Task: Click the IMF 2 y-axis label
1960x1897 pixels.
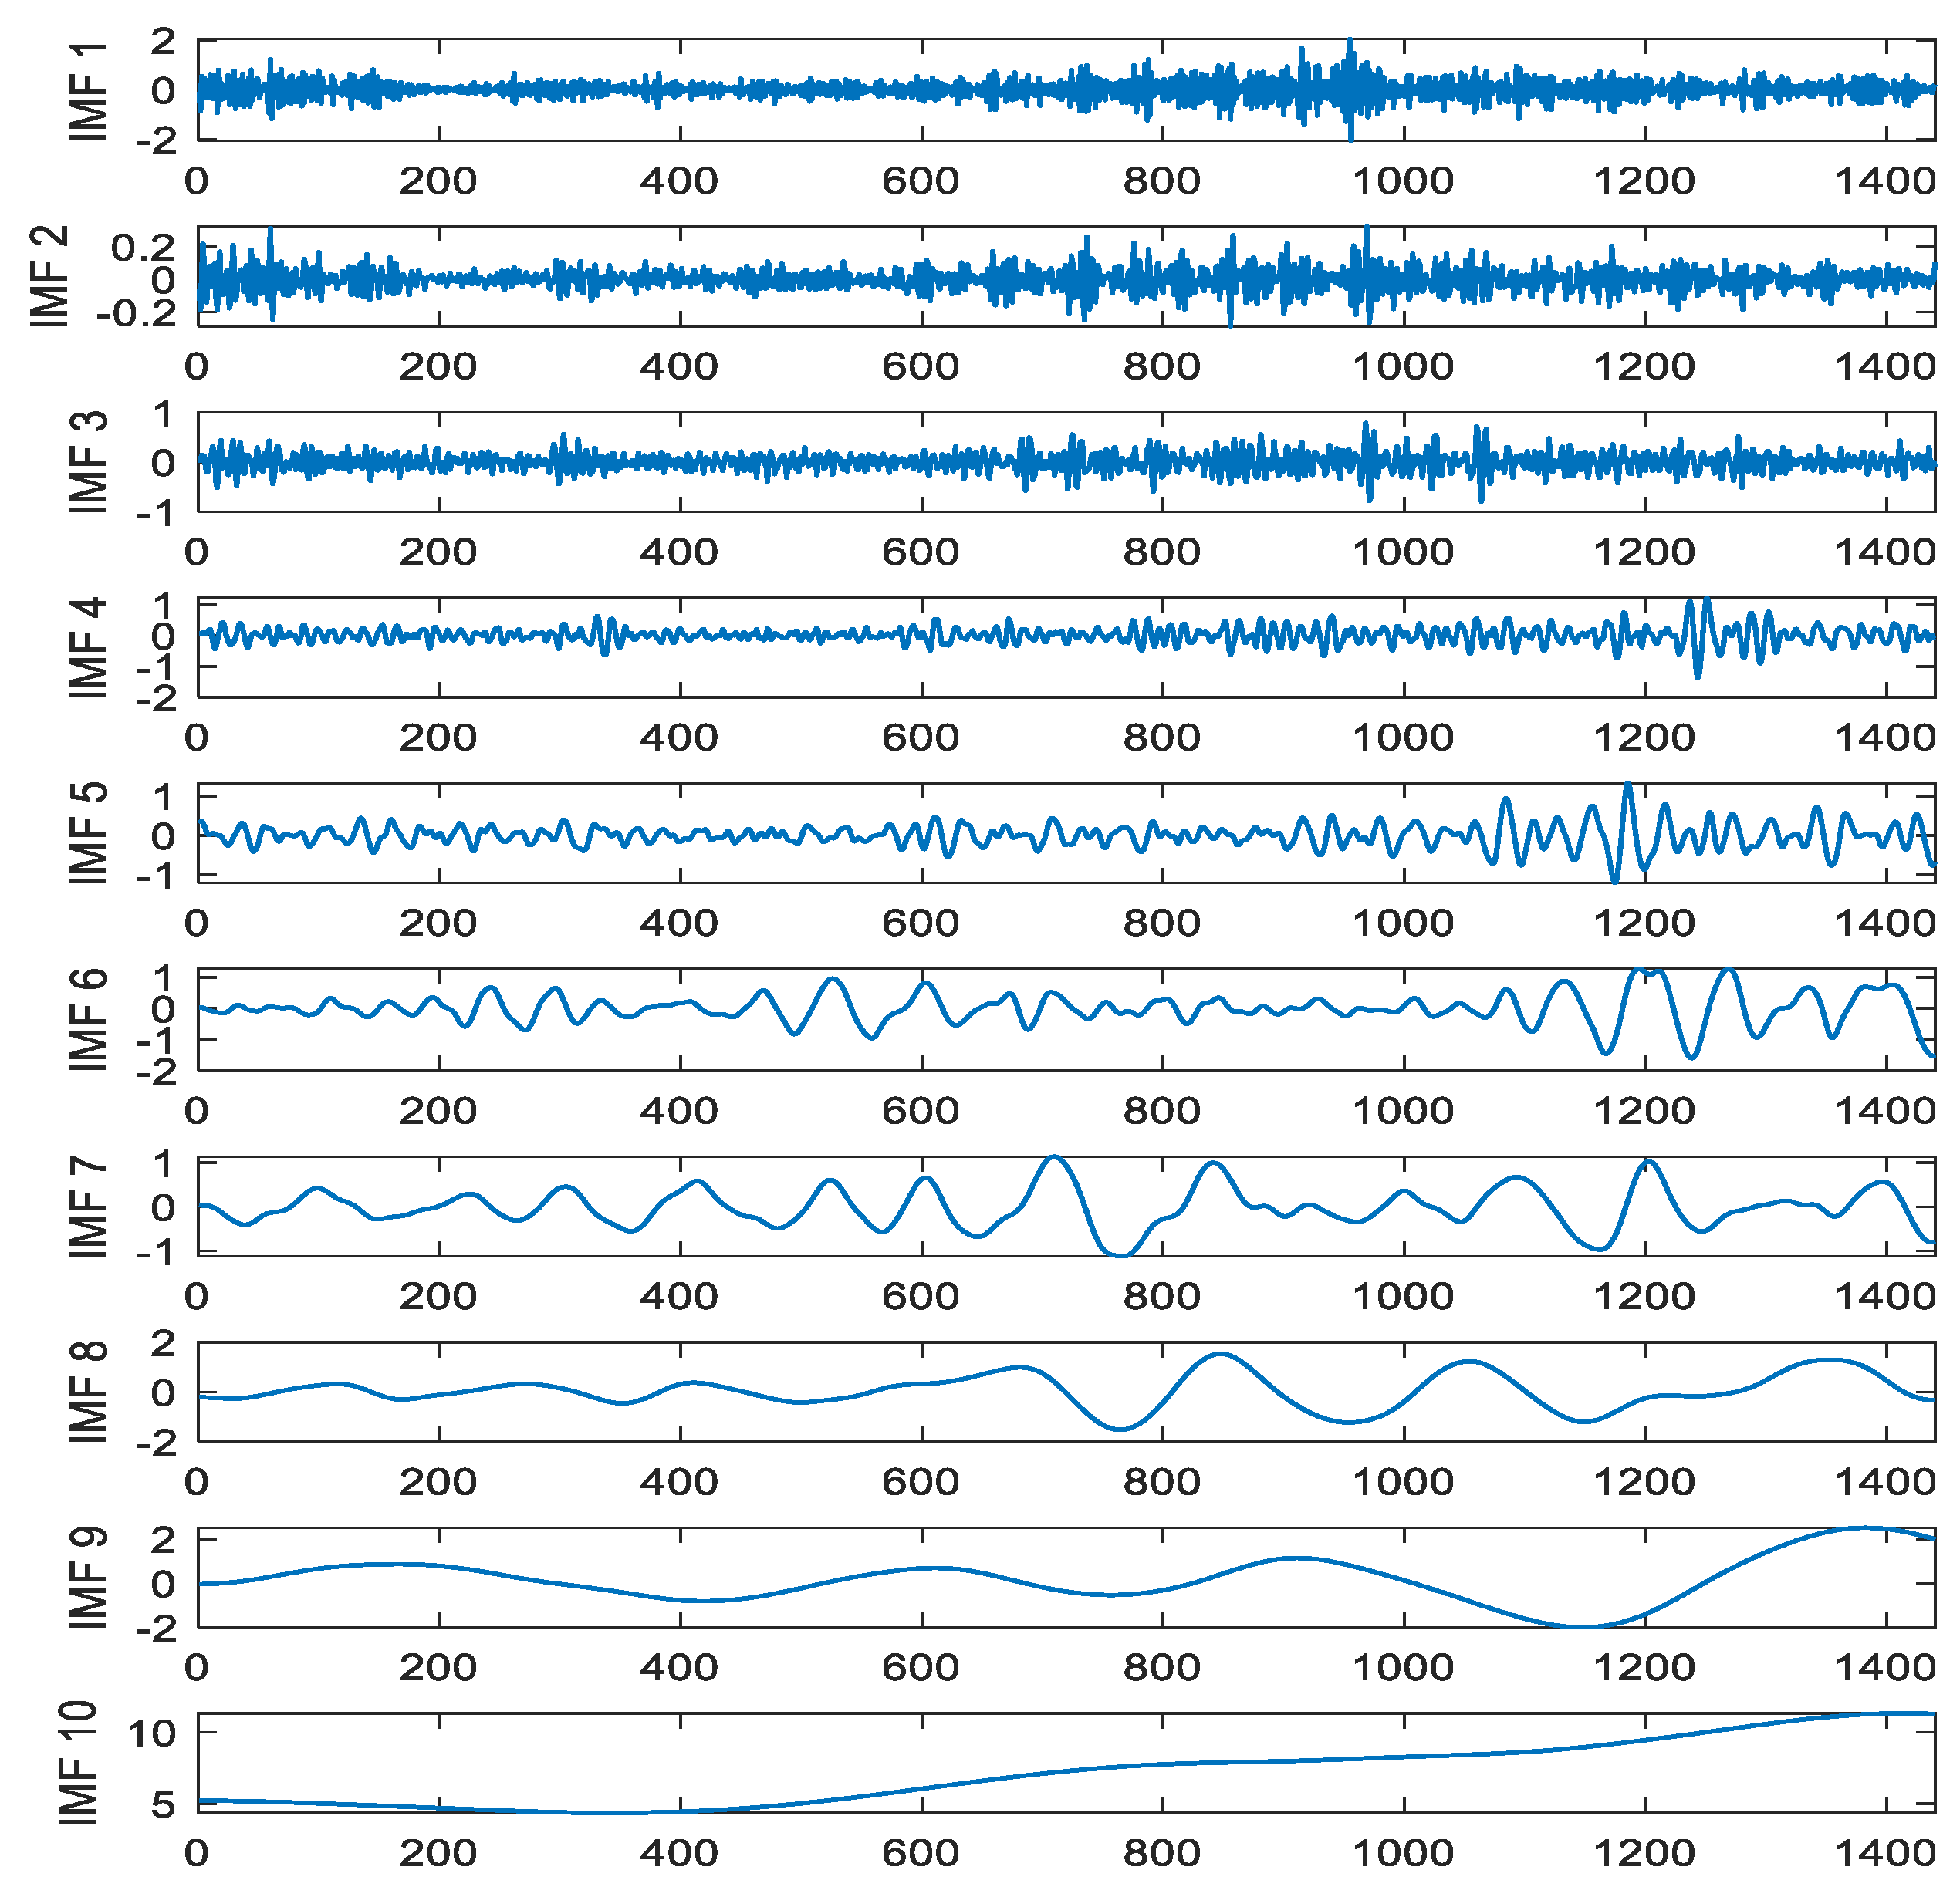Action: coord(49,277)
